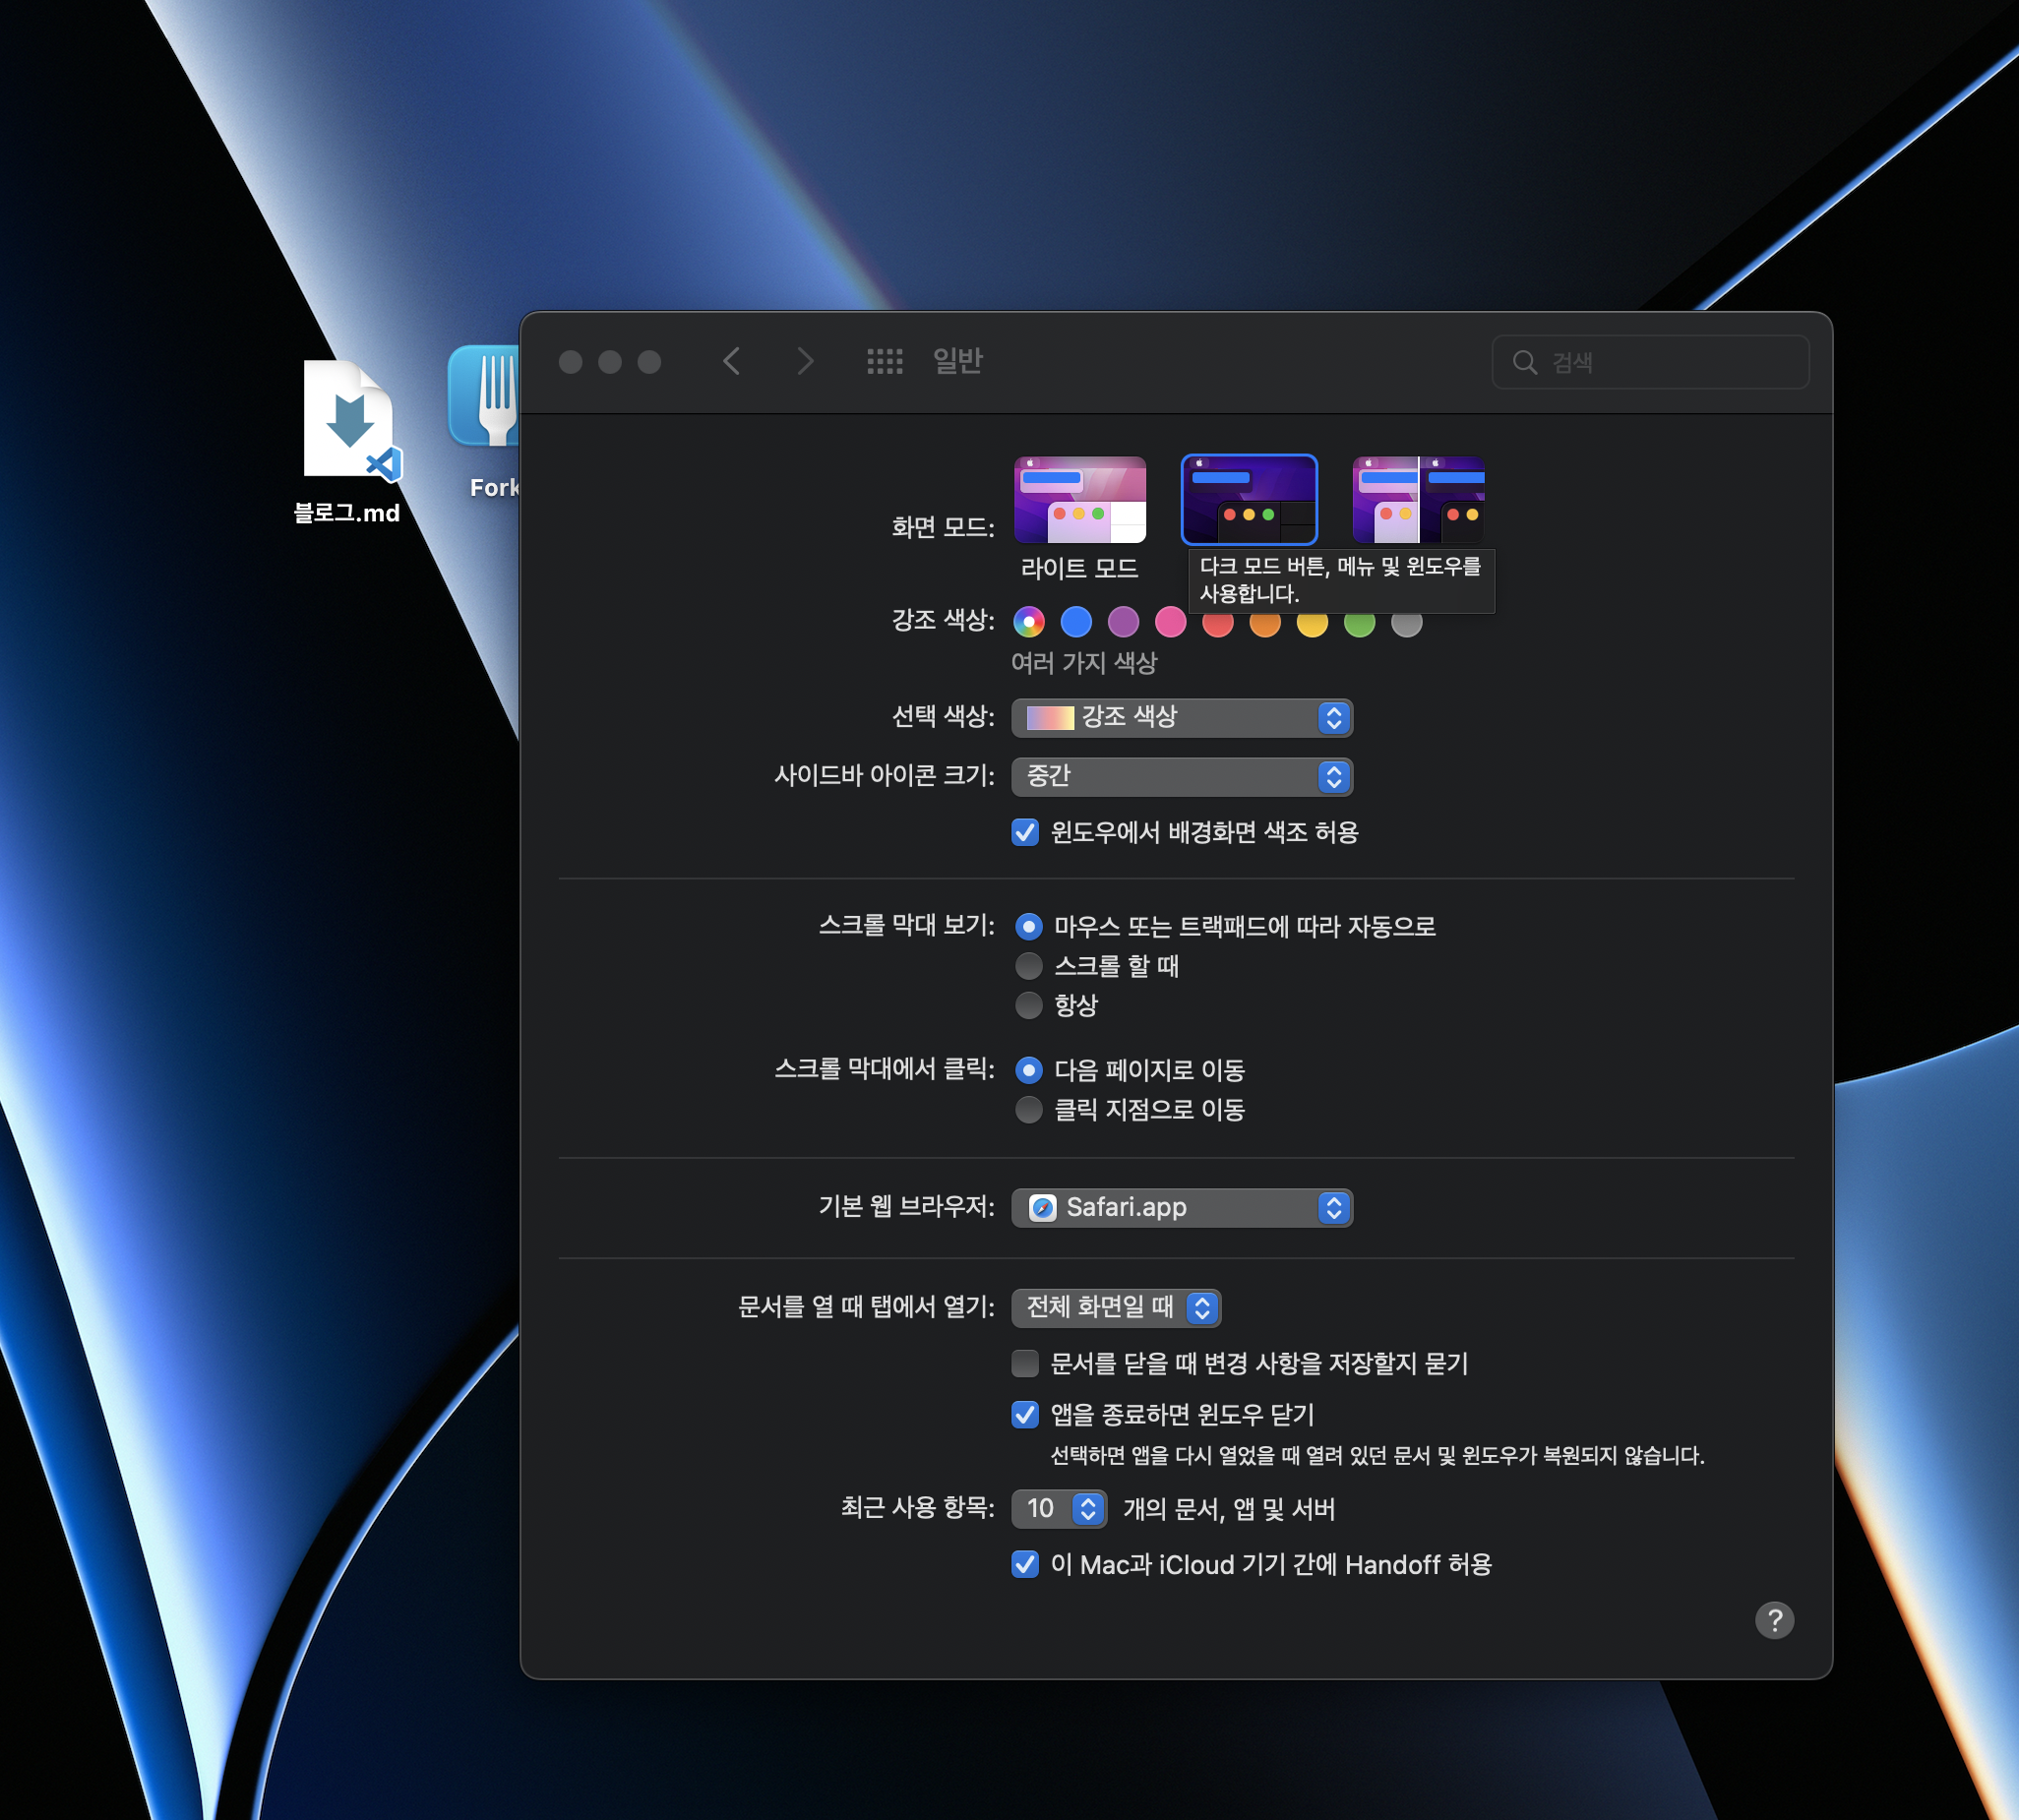This screenshot has height=1820, width=2019.
Task: Open the 전체 화면일 때 tabs dropdown
Action: pyautogui.click(x=1116, y=1308)
